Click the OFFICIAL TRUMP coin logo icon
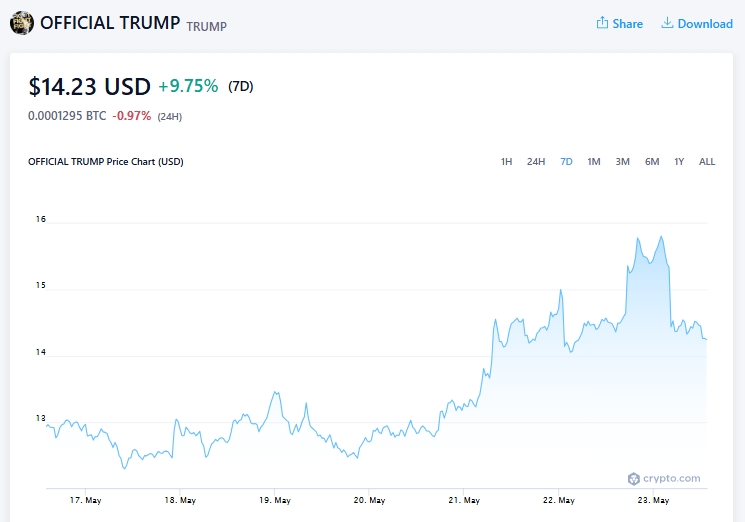The width and height of the screenshot is (745, 522). 22,23
